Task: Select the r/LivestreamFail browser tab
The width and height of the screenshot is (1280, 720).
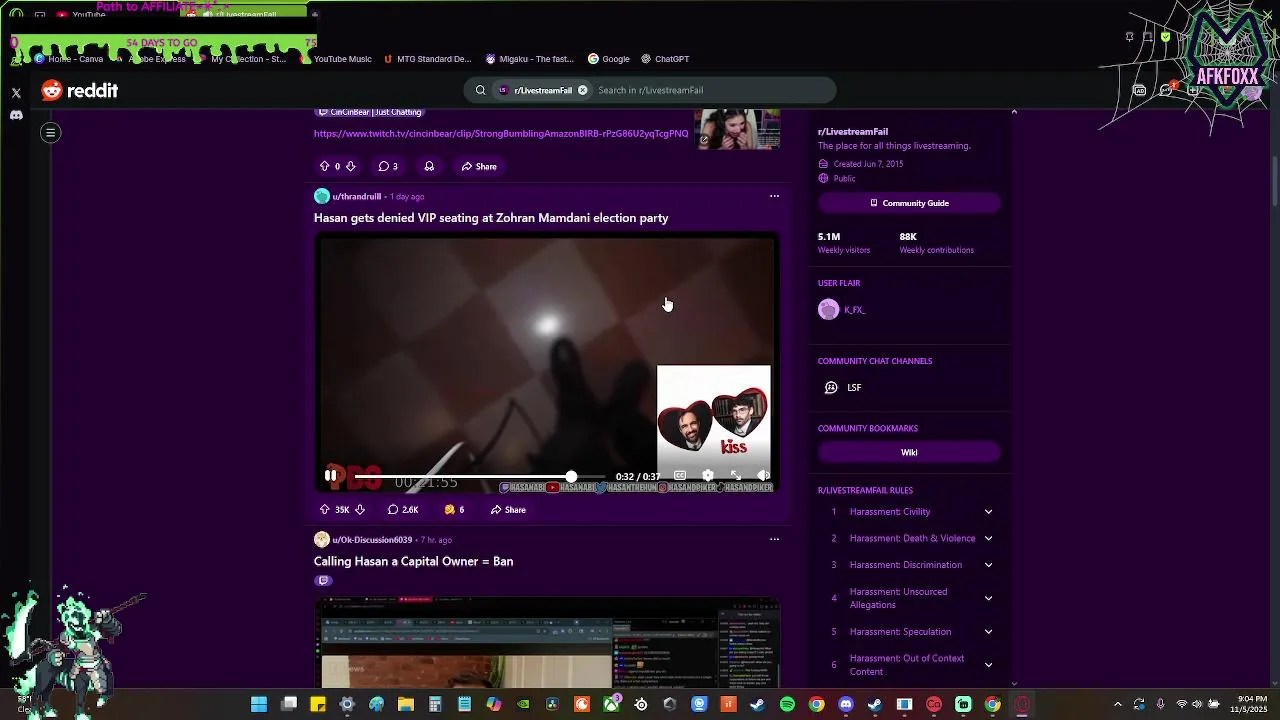Action: [245, 15]
